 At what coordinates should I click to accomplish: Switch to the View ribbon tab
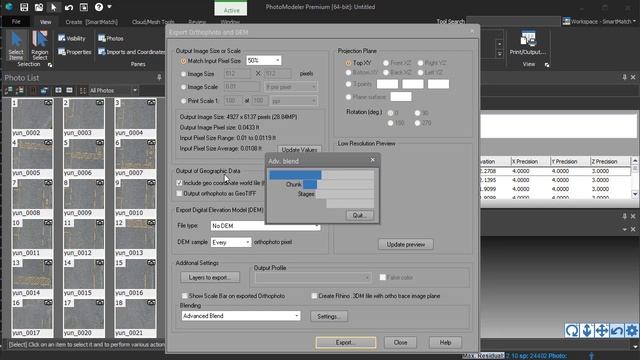coord(45,22)
